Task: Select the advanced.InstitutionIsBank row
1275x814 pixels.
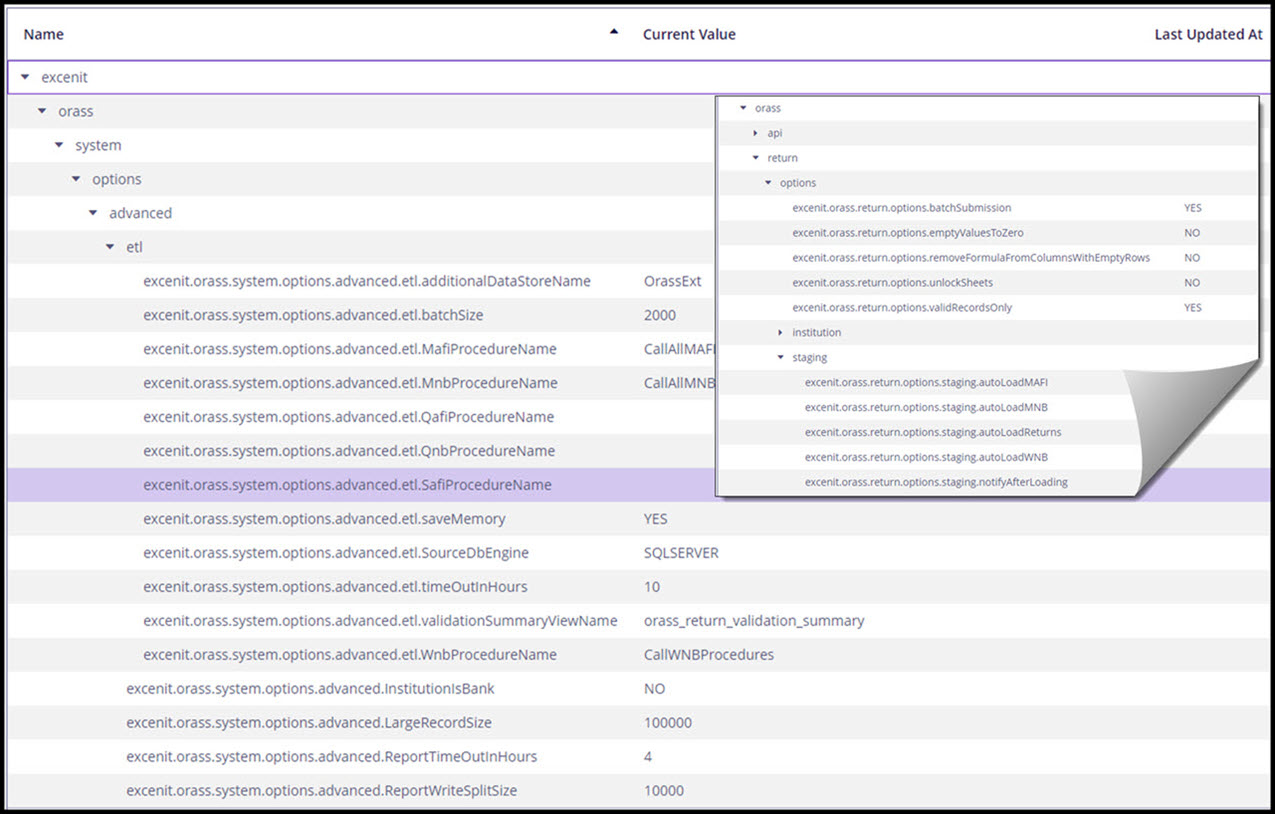Action: (310, 689)
